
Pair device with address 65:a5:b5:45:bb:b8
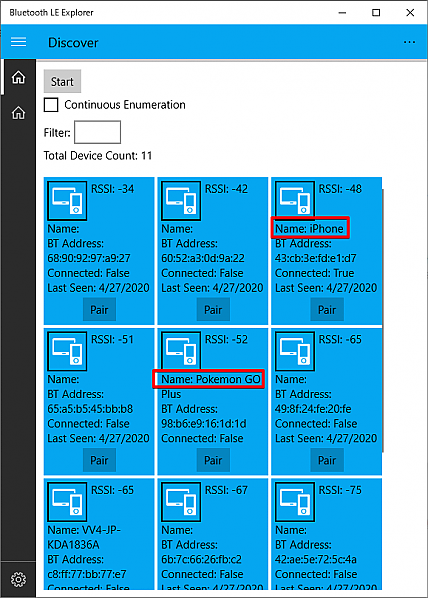(99, 460)
